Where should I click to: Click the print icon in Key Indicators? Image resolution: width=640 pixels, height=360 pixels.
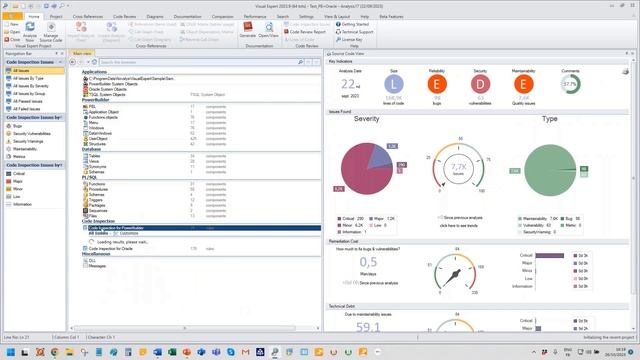tap(625, 72)
